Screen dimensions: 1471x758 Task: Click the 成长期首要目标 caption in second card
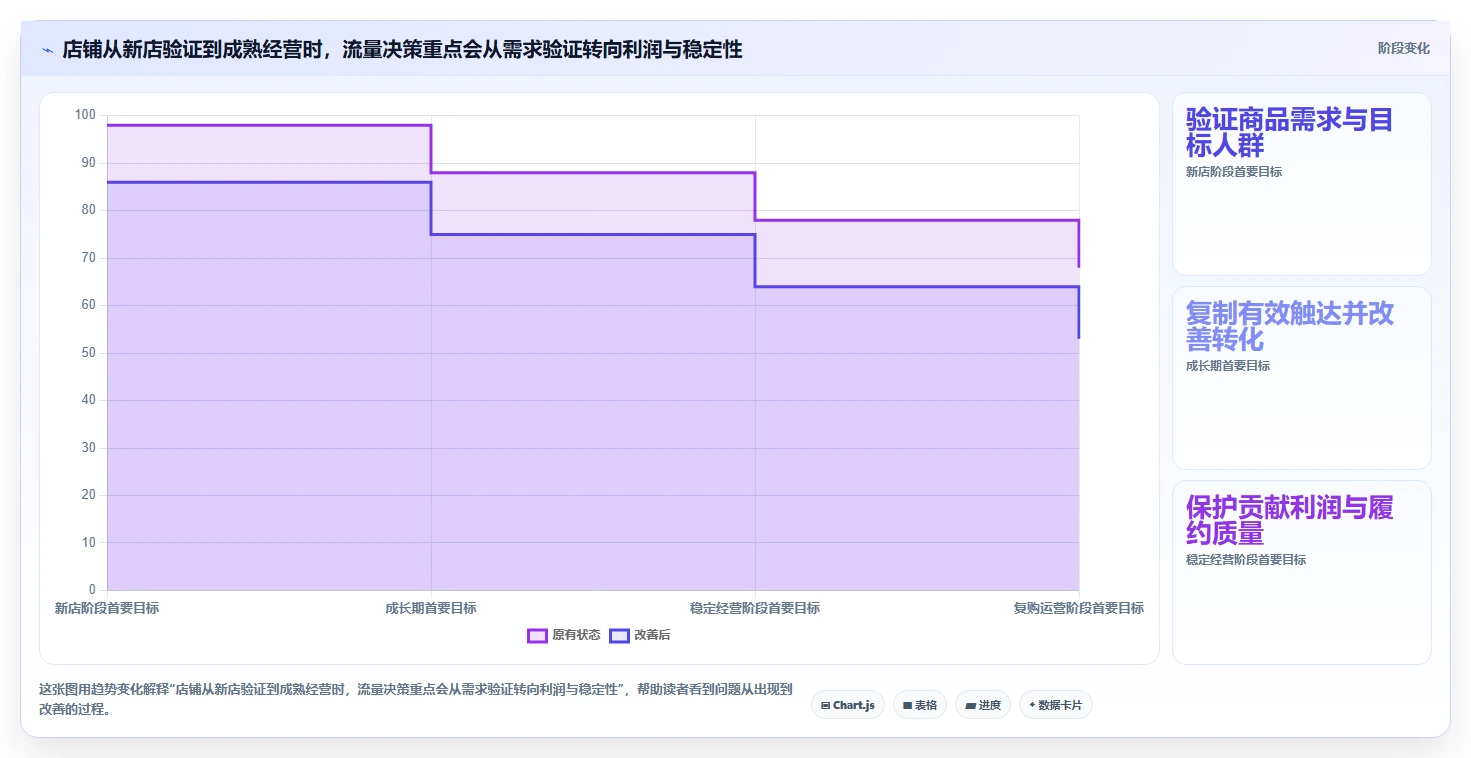(1228, 366)
